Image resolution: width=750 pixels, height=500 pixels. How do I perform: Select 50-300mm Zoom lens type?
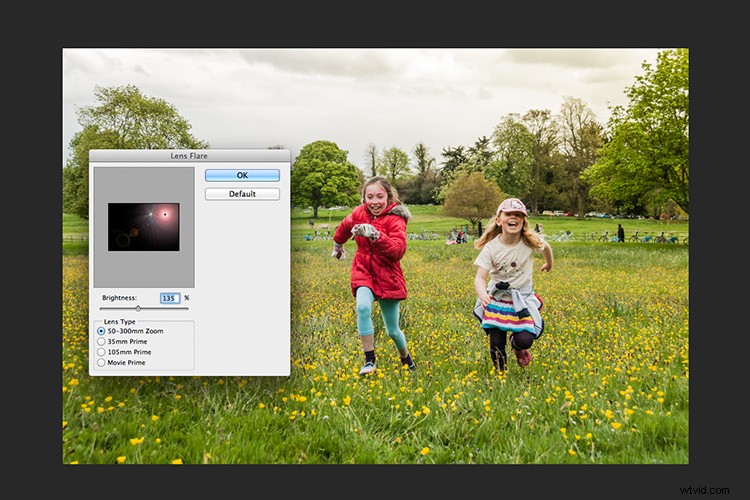click(101, 331)
